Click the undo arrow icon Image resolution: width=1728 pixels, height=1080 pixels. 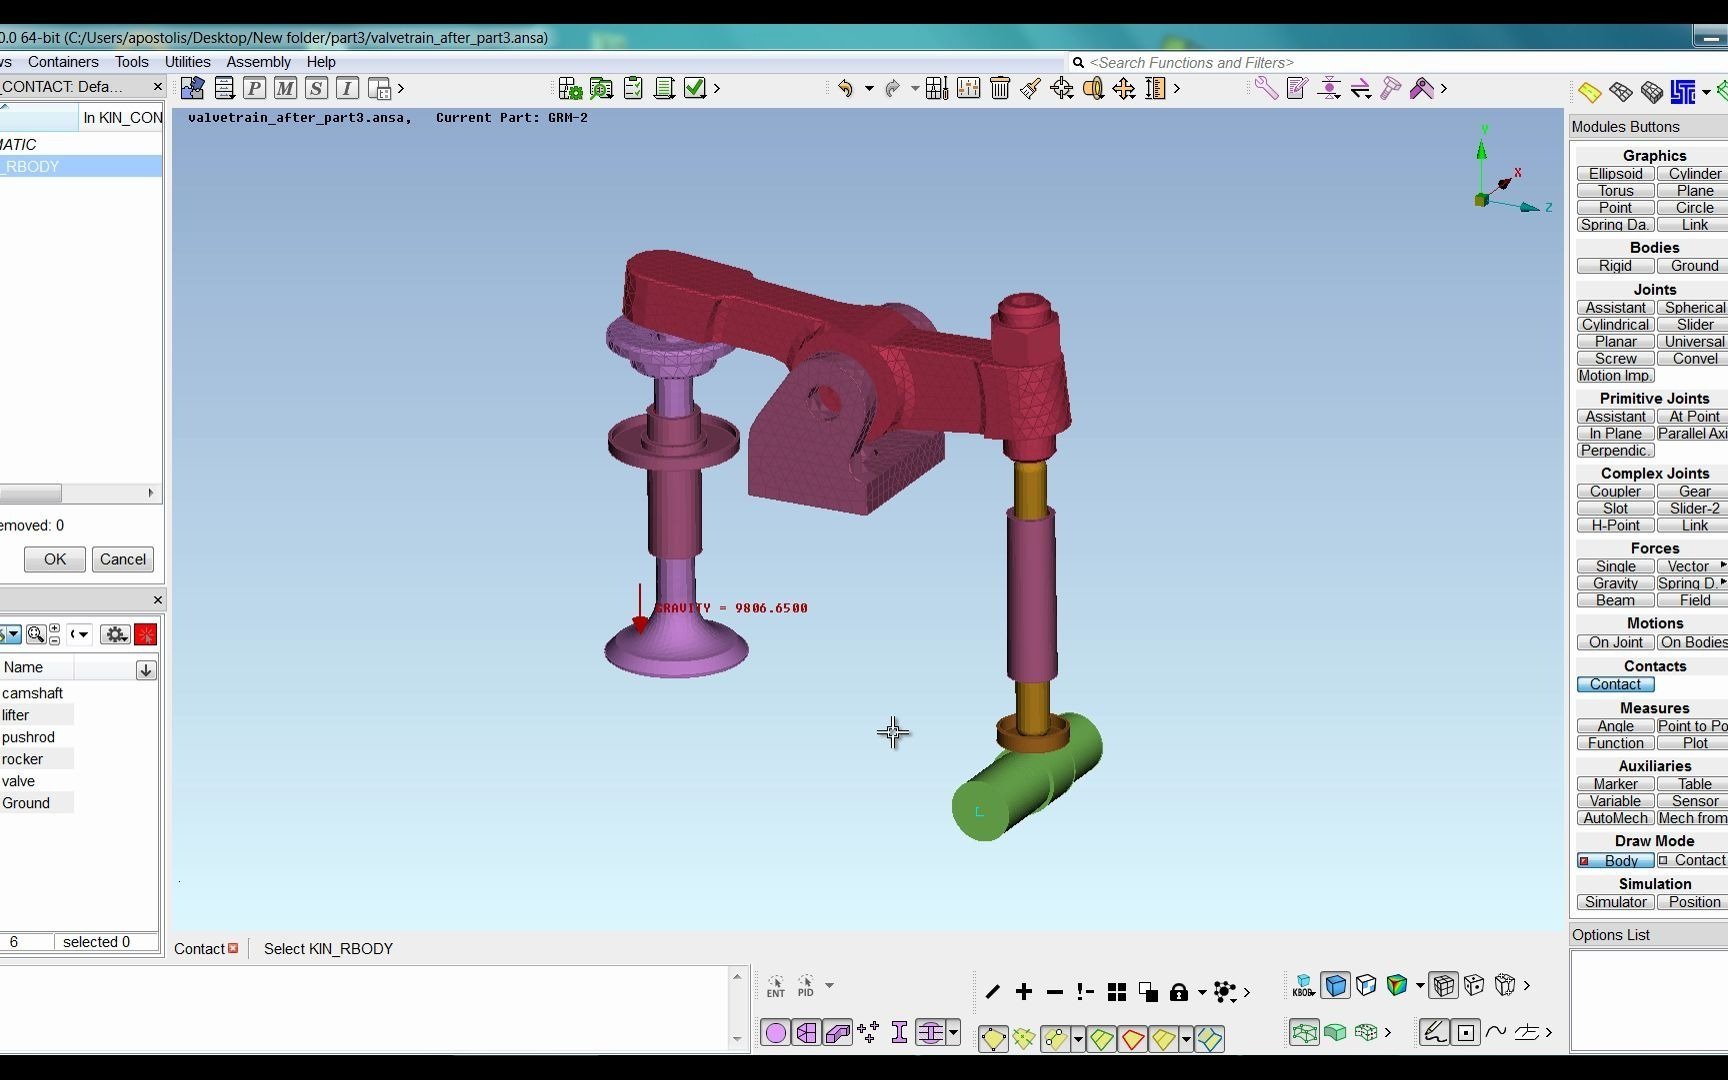(x=845, y=88)
